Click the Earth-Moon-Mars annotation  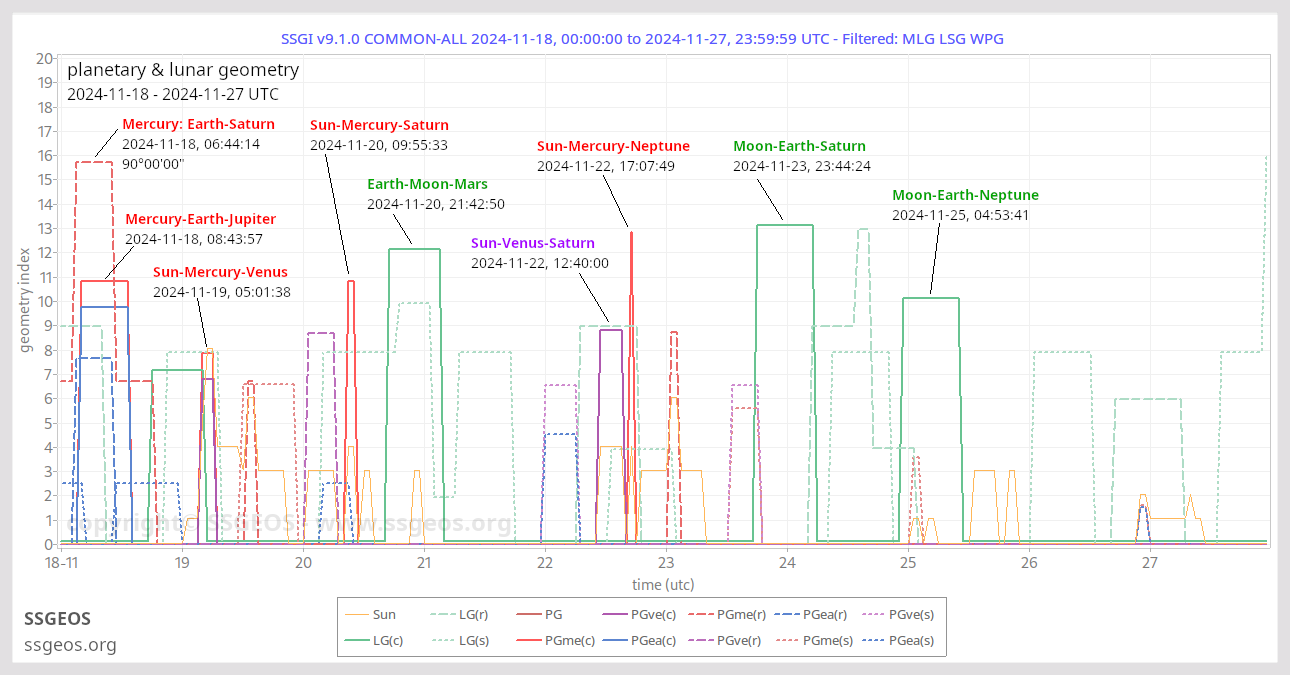coord(427,184)
